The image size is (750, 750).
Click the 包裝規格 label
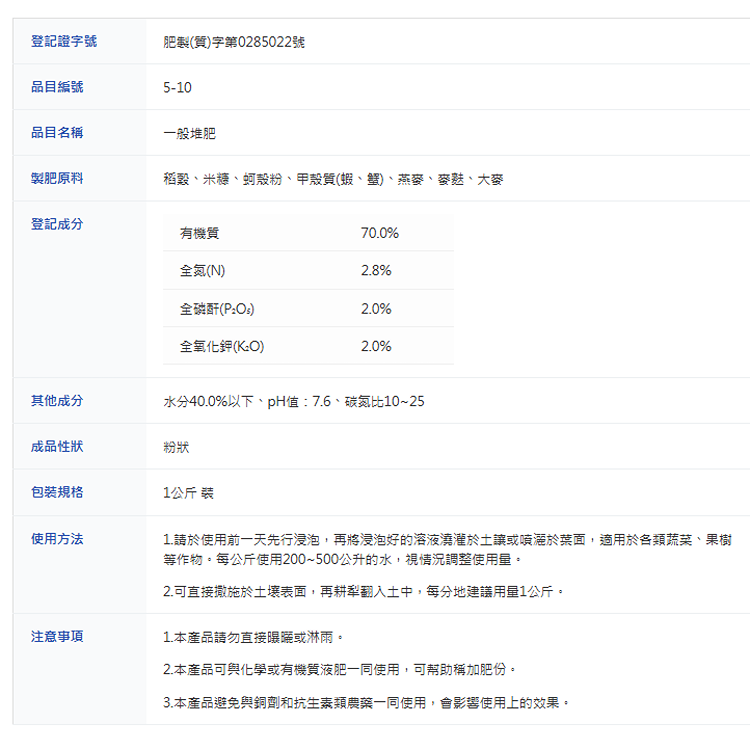57,492
